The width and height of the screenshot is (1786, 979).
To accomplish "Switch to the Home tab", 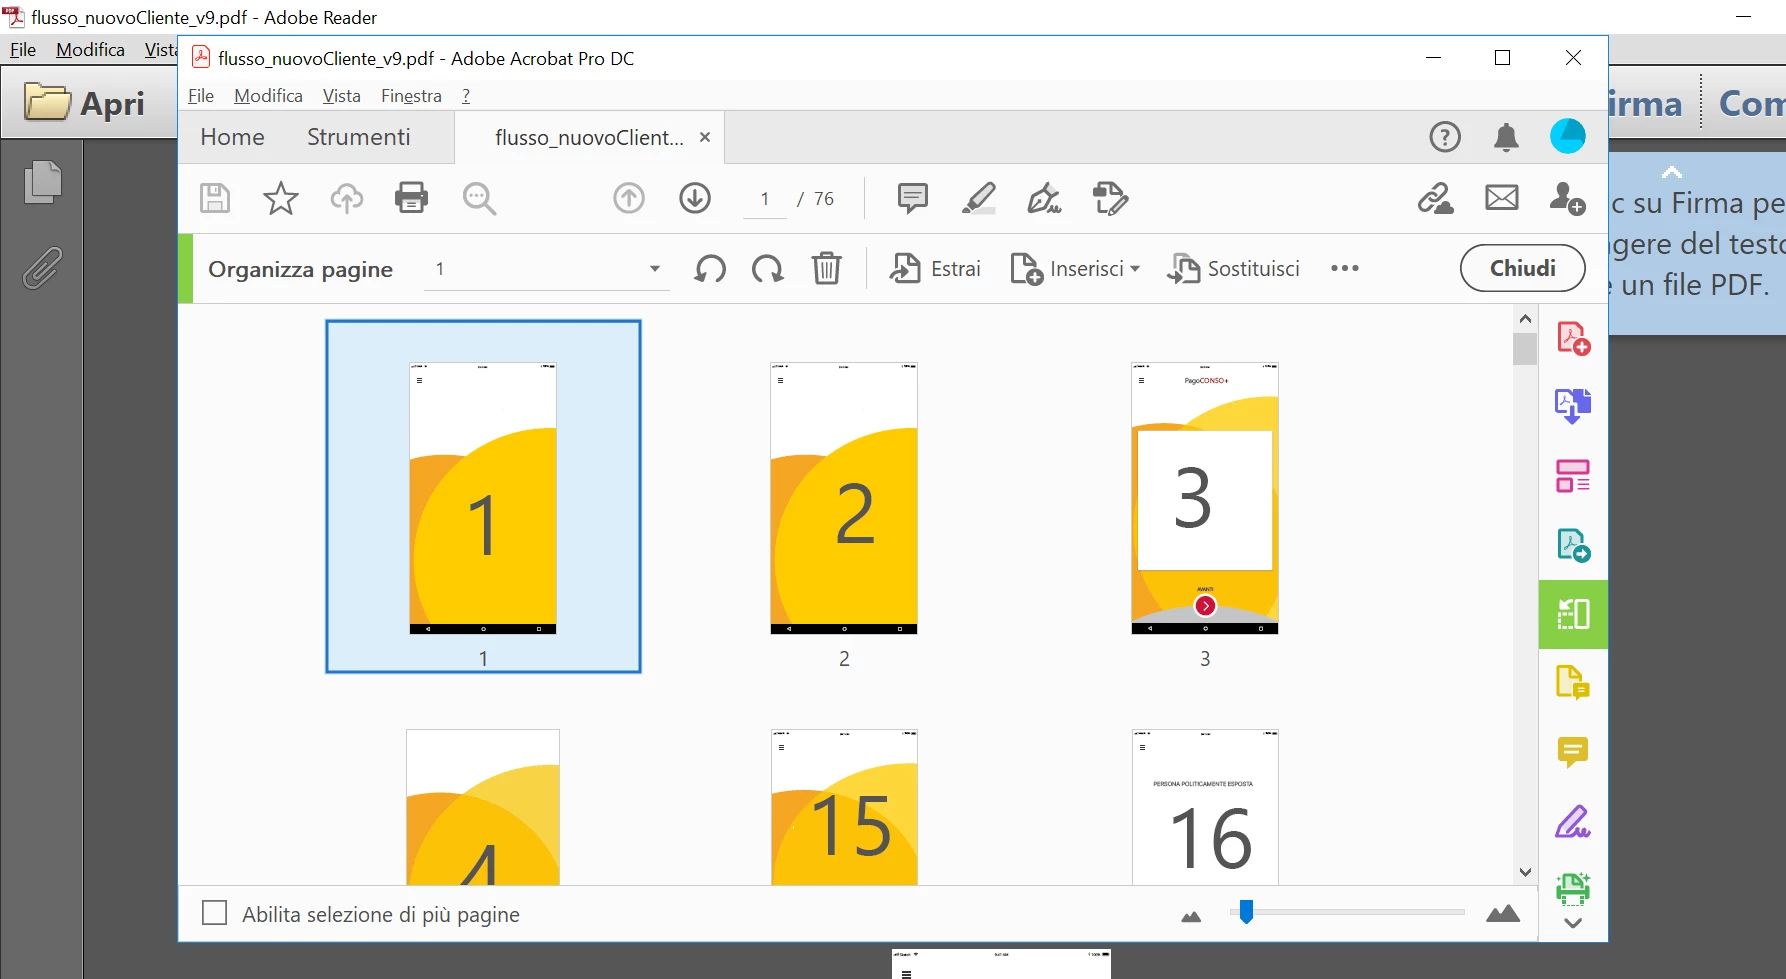I will [232, 137].
